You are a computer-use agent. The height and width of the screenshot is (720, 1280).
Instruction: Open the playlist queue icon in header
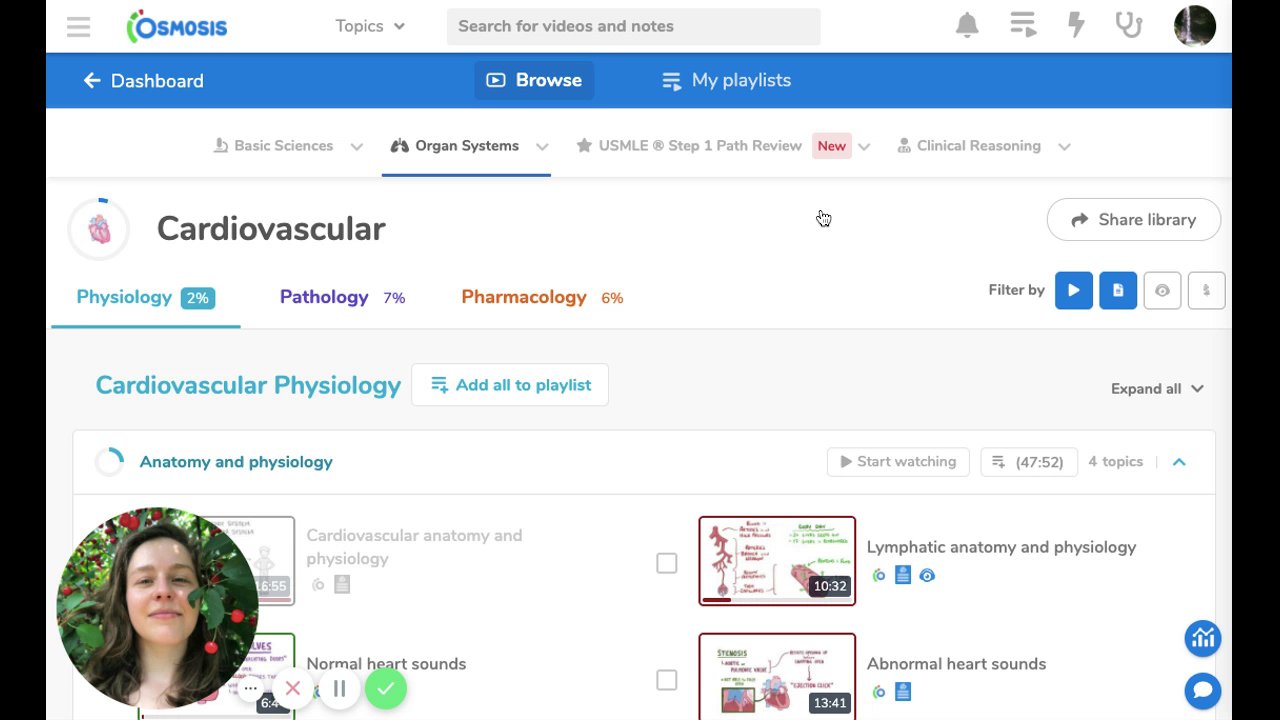coord(1023,26)
